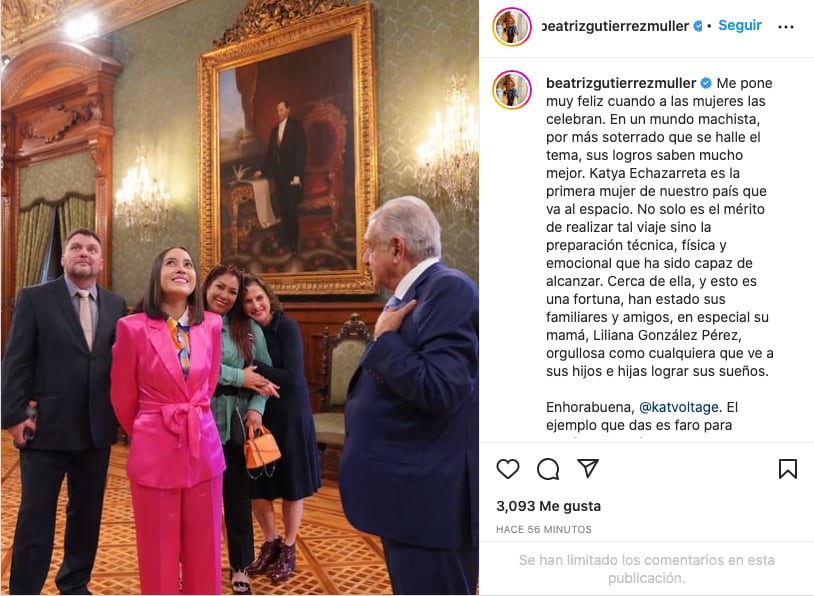Viewport: 814px width, 596px height.
Task: View the 3,093 Me gusta likes list
Action: 548,506
